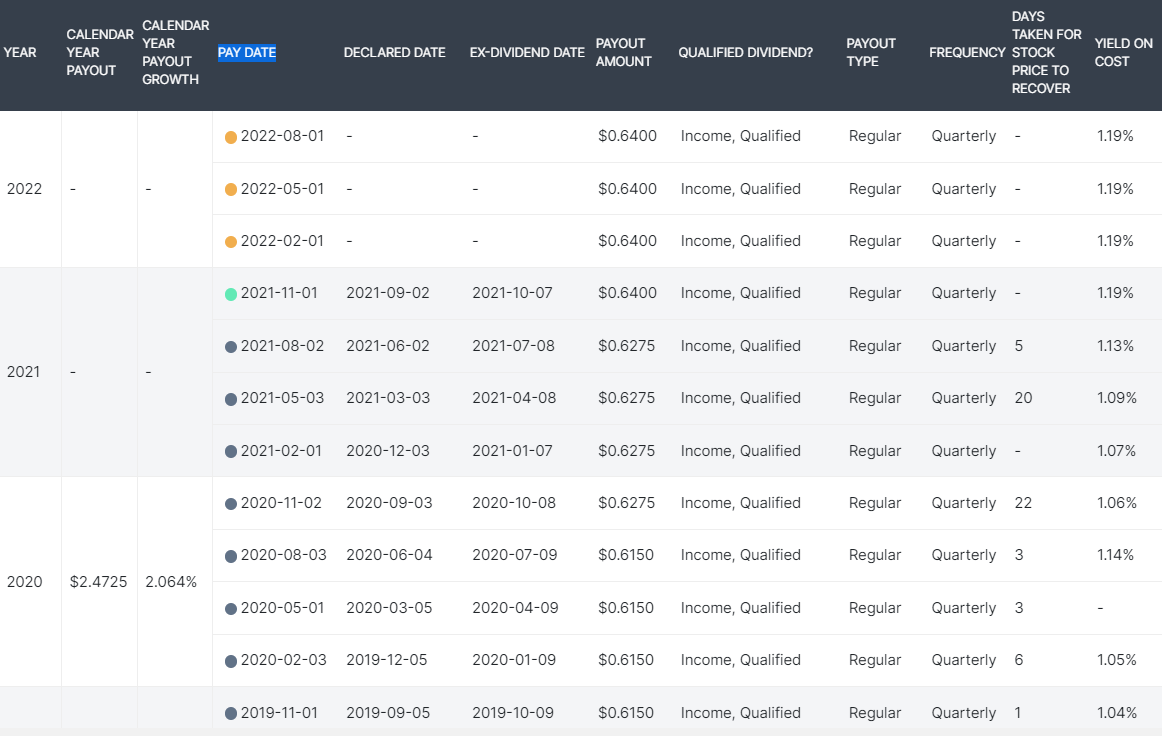Image resolution: width=1162 pixels, height=736 pixels.
Task: Select Income, Qualified for 2022-02-01 row
Action: click(x=741, y=241)
